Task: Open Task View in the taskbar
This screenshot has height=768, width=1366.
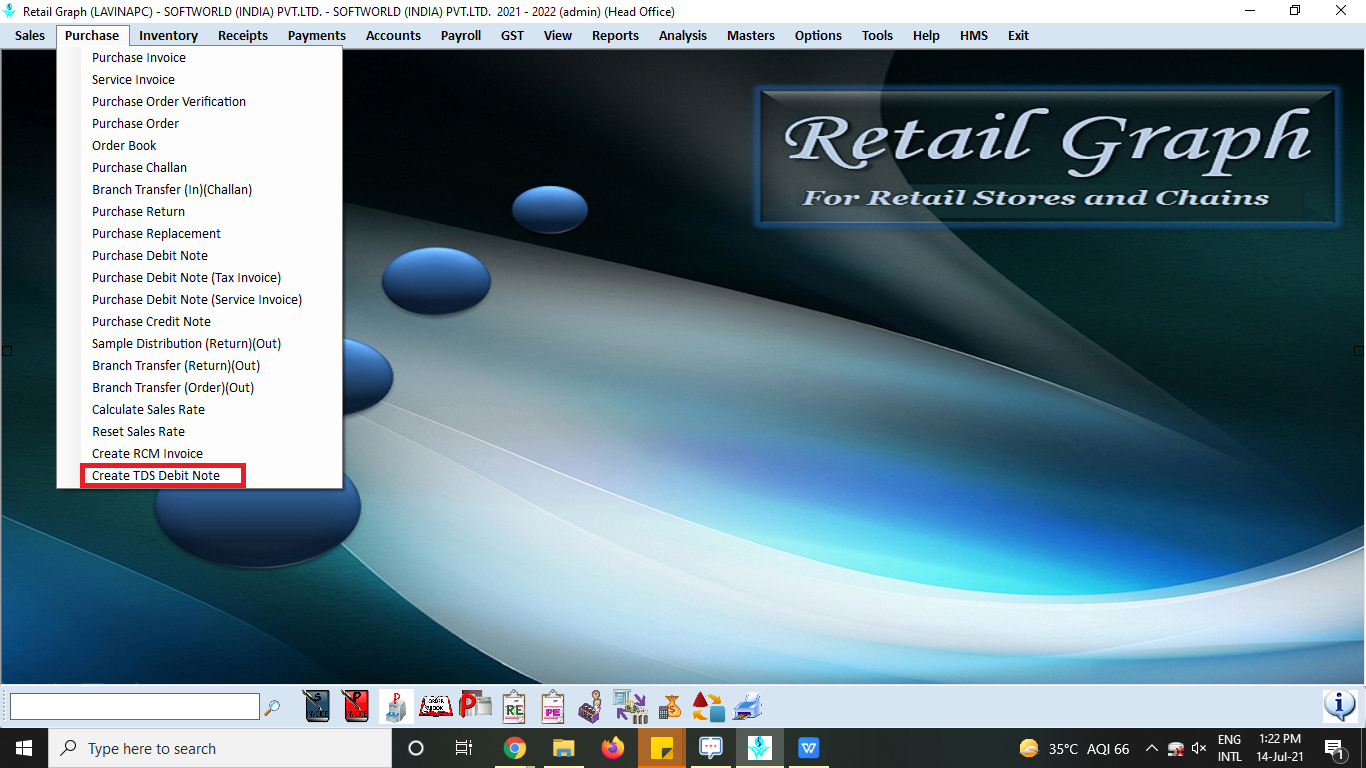Action: pyautogui.click(x=464, y=748)
